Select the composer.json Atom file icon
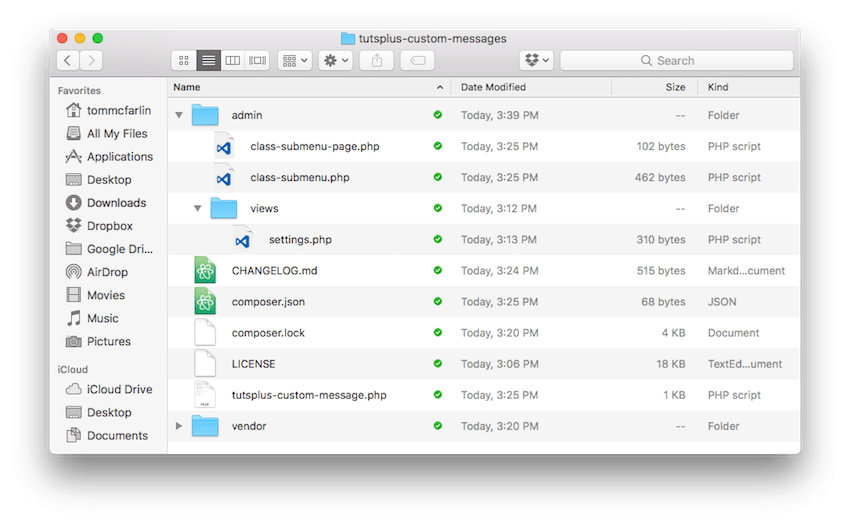The height and width of the screenshot is (525, 850). [x=205, y=302]
